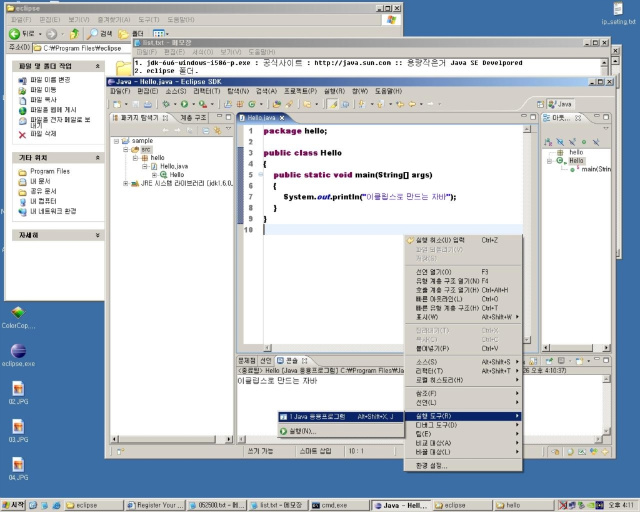Toggle Hide Fields in Outline view
Image resolution: width=640 pixels, height=512 pixels.
pyautogui.click(x=560, y=142)
